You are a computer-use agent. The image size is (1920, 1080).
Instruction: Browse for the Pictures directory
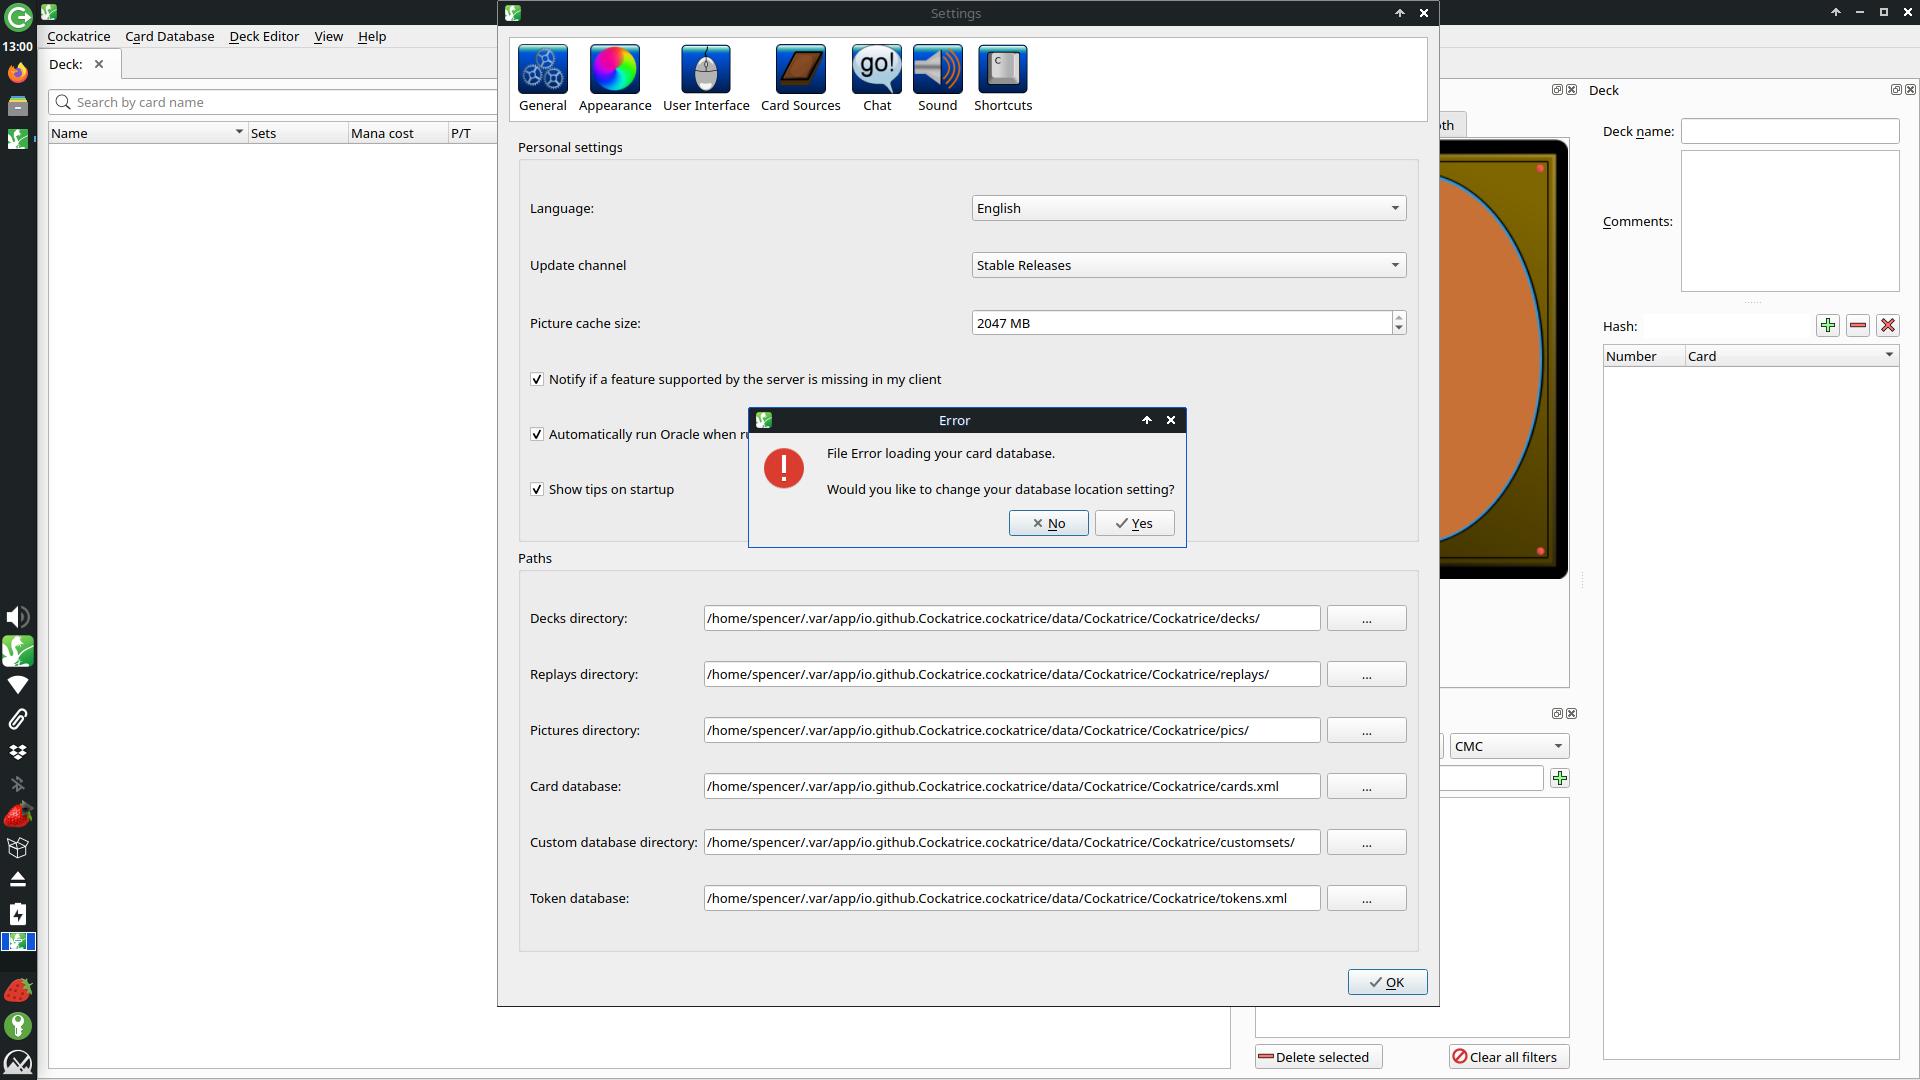(1366, 730)
